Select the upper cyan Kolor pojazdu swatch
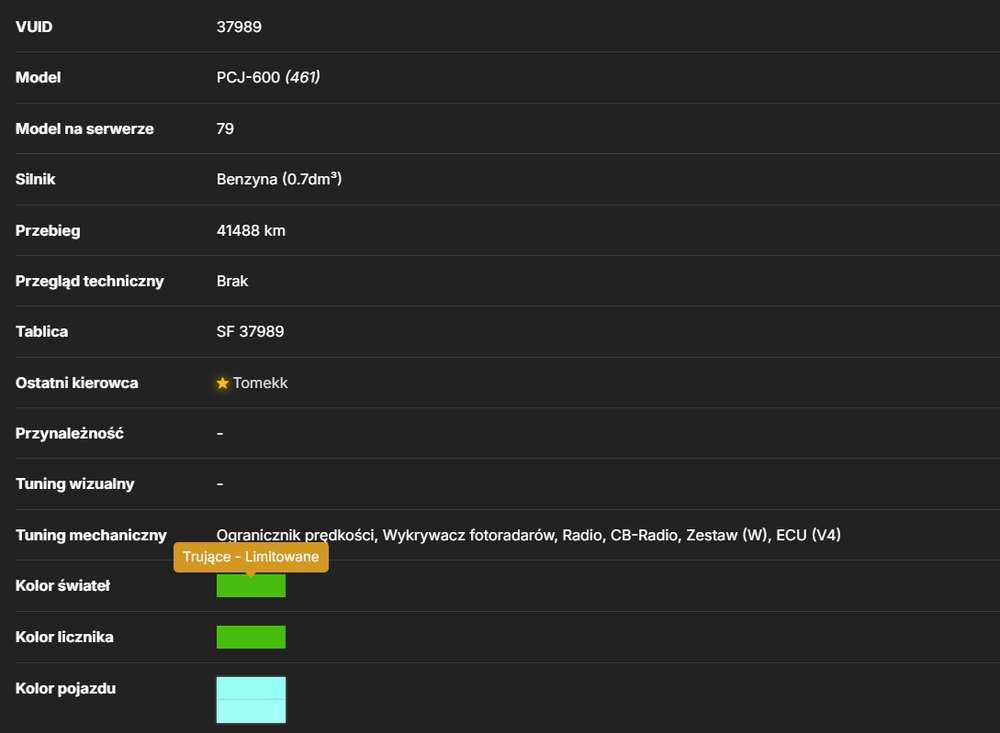This screenshot has width=1000, height=733. 251,688
